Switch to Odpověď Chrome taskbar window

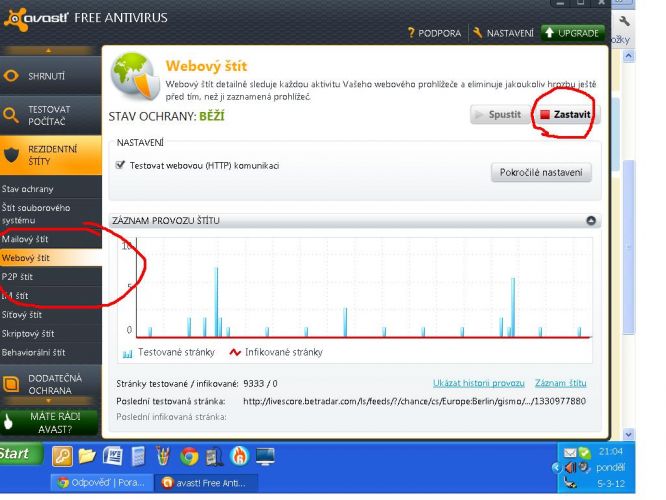102,483
